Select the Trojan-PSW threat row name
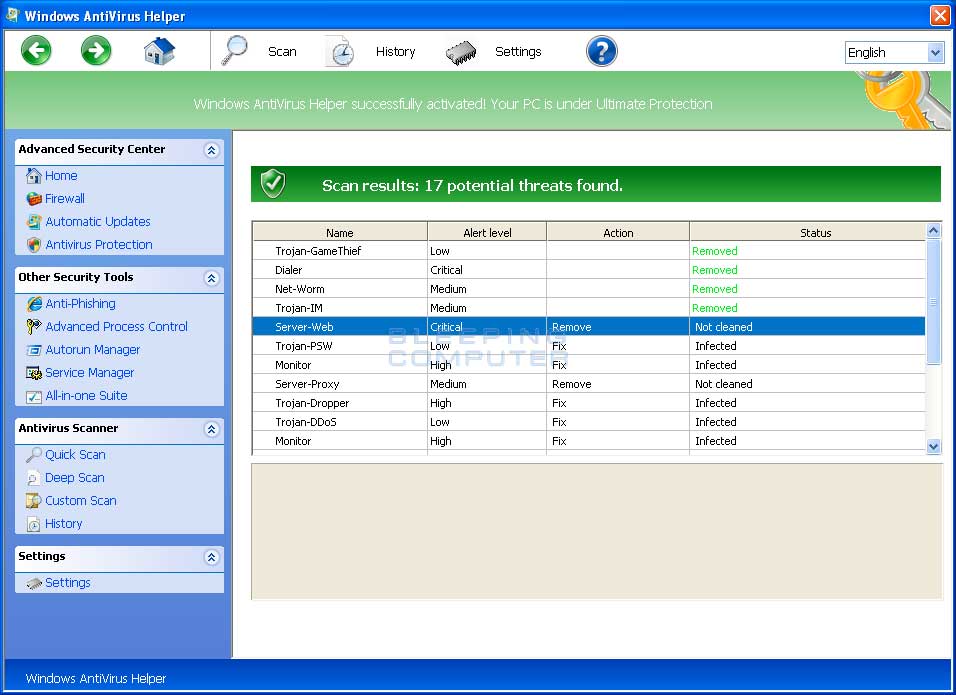Viewport: 956px width, 695px height. click(x=304, y=346)
